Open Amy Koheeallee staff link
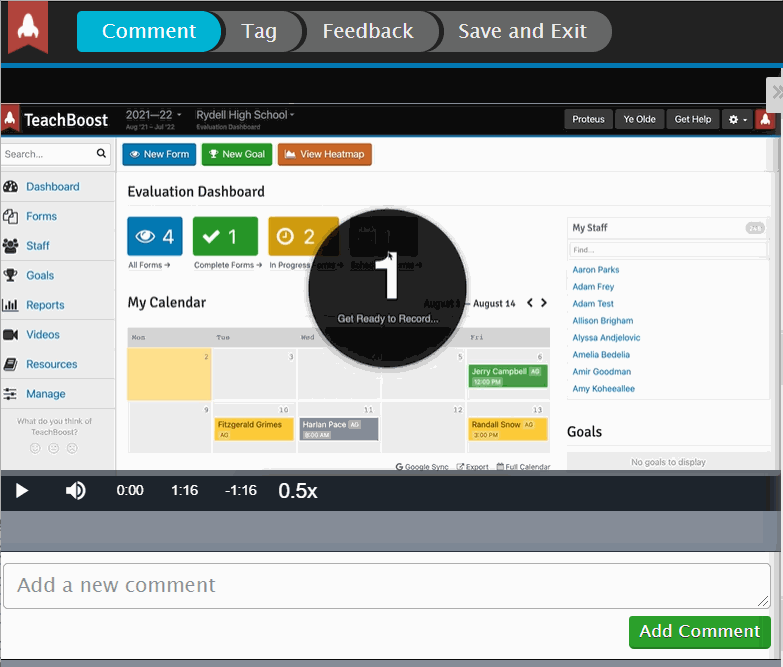This screenshot has height=667, width=783. tap(604, 388)
